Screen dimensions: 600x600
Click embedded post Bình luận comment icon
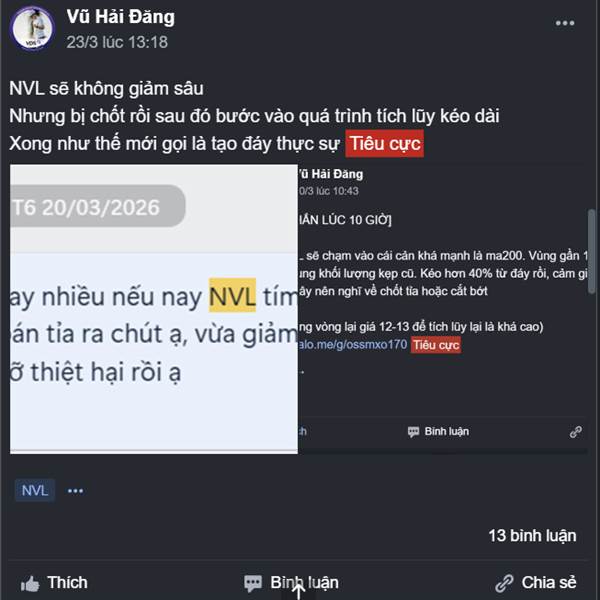tap(413, 432)
